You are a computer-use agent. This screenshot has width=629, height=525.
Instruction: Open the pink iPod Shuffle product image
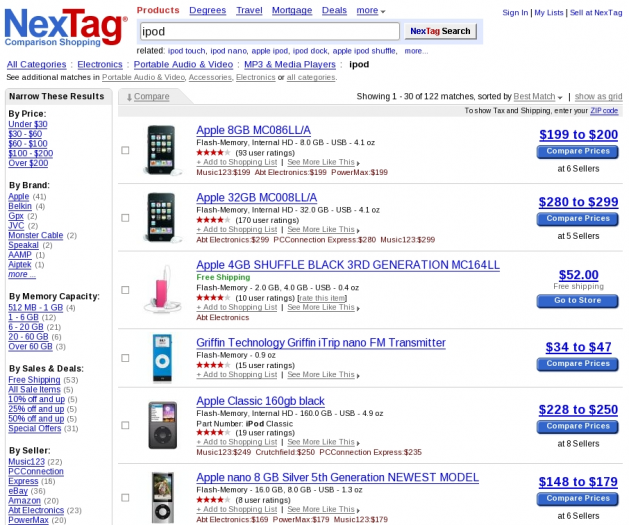pos(163,289)
